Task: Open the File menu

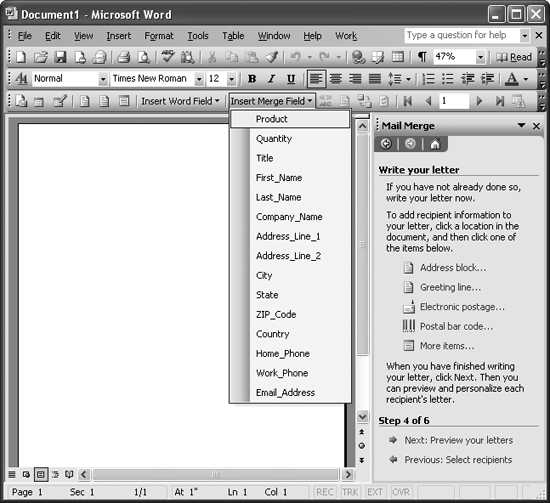Action: tap(25, 36)
